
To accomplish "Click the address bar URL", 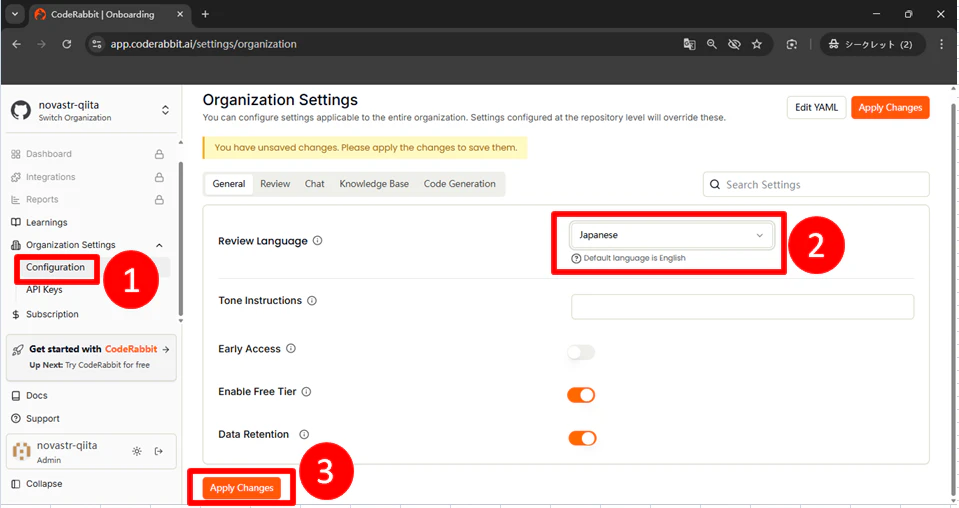I will (203, 44).
